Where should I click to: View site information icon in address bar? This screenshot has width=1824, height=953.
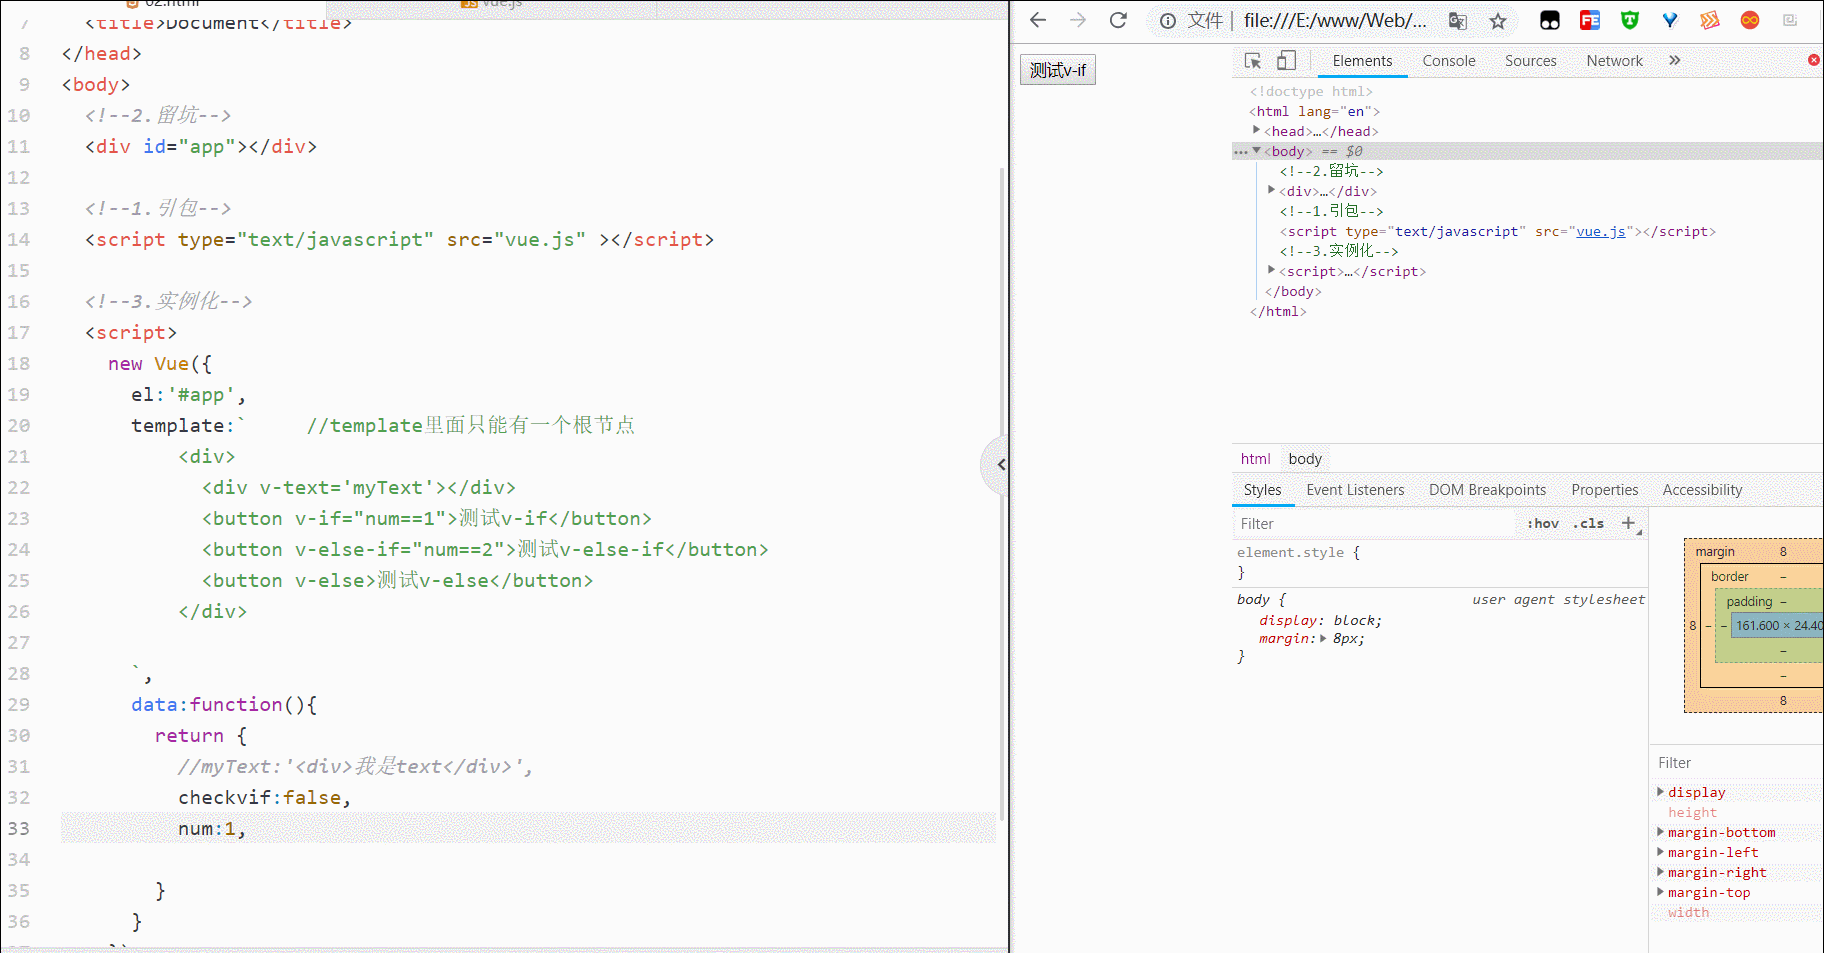click(1167, 21)
